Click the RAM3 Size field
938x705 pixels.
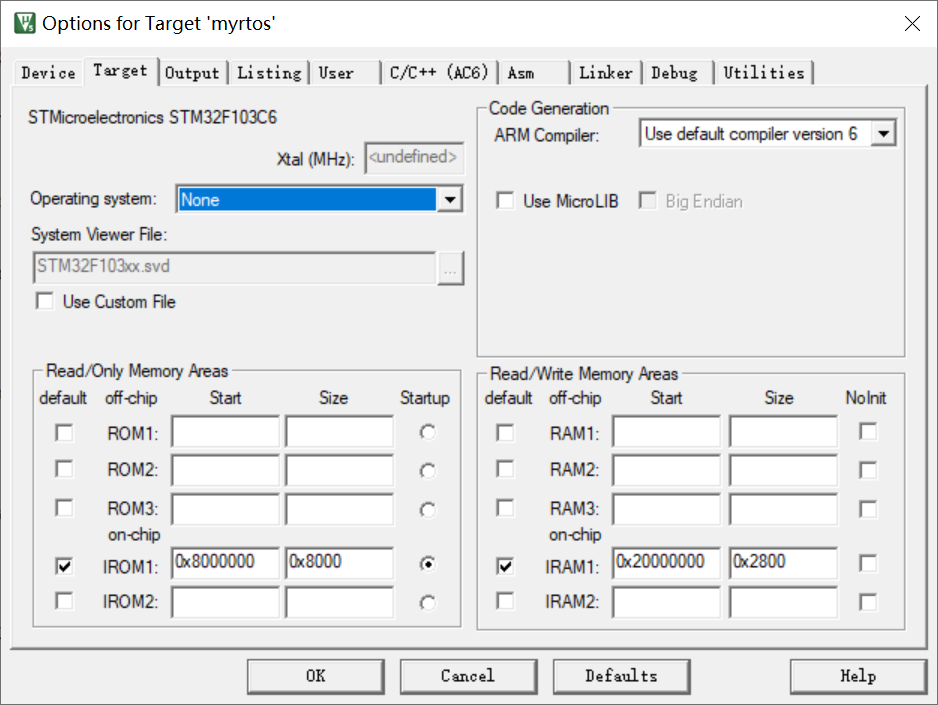tap(783, 509)
